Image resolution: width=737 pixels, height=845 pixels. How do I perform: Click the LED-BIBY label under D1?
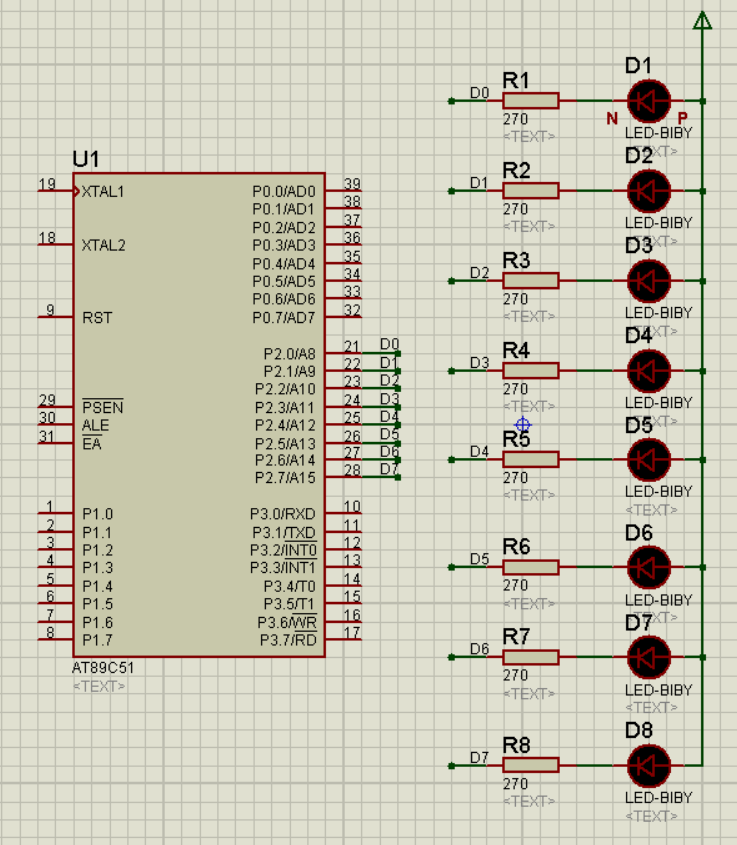658,133
